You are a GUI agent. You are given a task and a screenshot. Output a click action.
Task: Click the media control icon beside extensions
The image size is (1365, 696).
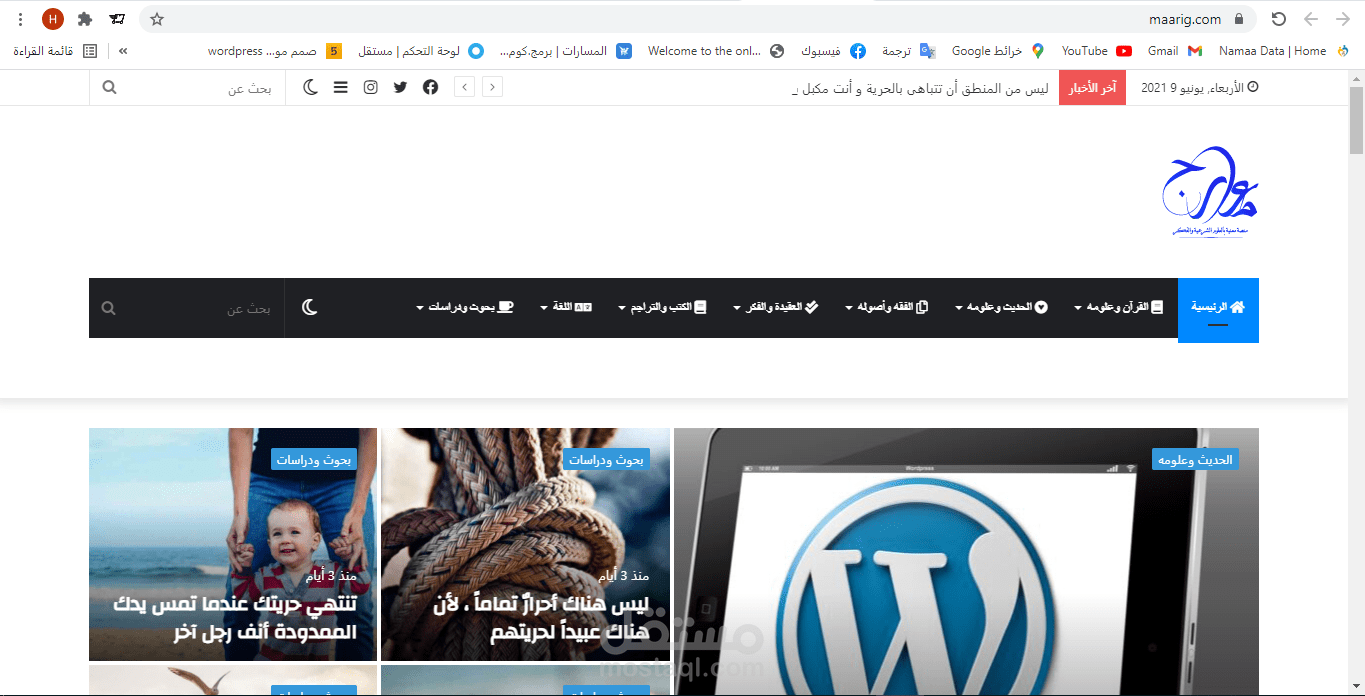pyautogui.click(x=117, y=19)
